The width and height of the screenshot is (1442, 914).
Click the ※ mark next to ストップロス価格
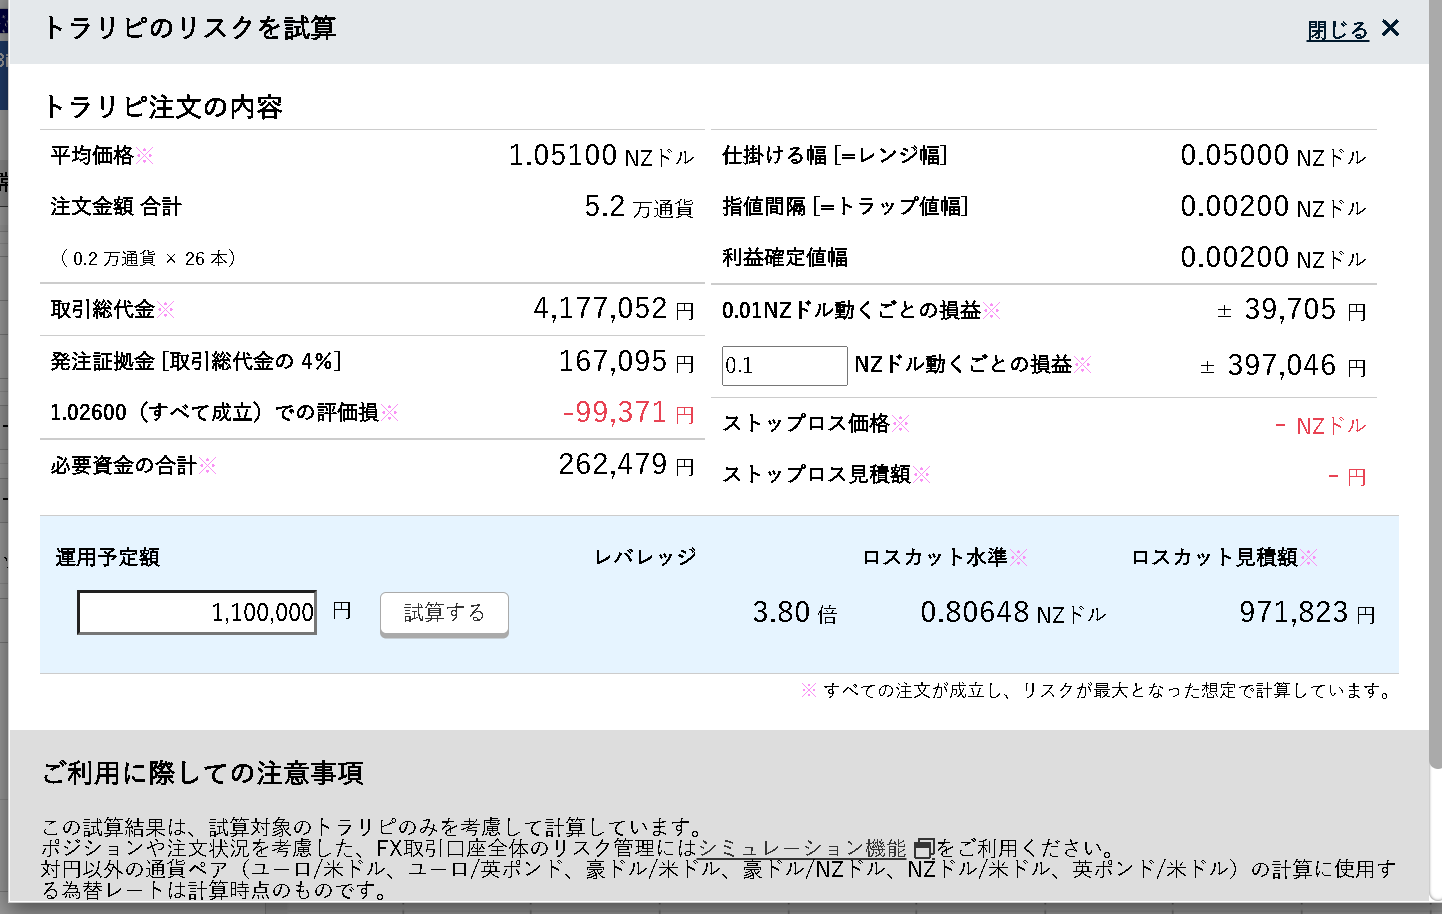901,424
